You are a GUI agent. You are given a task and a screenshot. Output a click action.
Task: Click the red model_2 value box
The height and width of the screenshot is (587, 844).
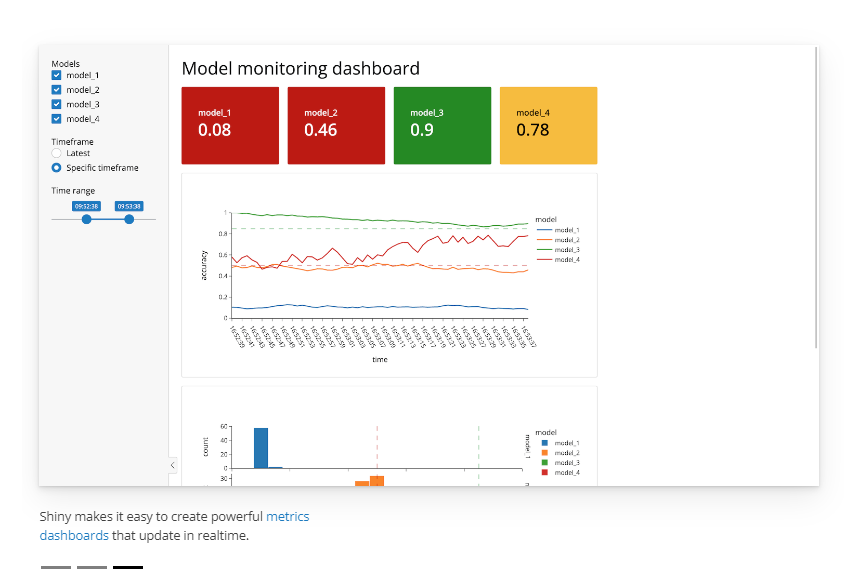336,125
